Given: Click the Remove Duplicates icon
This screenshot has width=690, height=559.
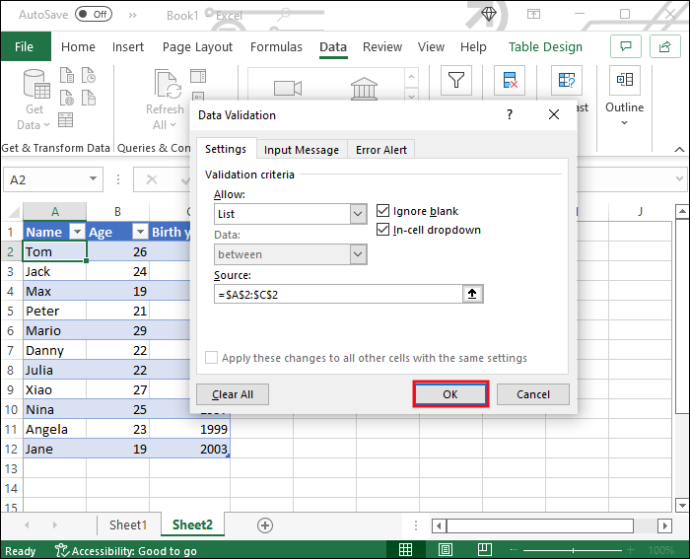Looking at the screenshot, I should [x=510, y=81].
